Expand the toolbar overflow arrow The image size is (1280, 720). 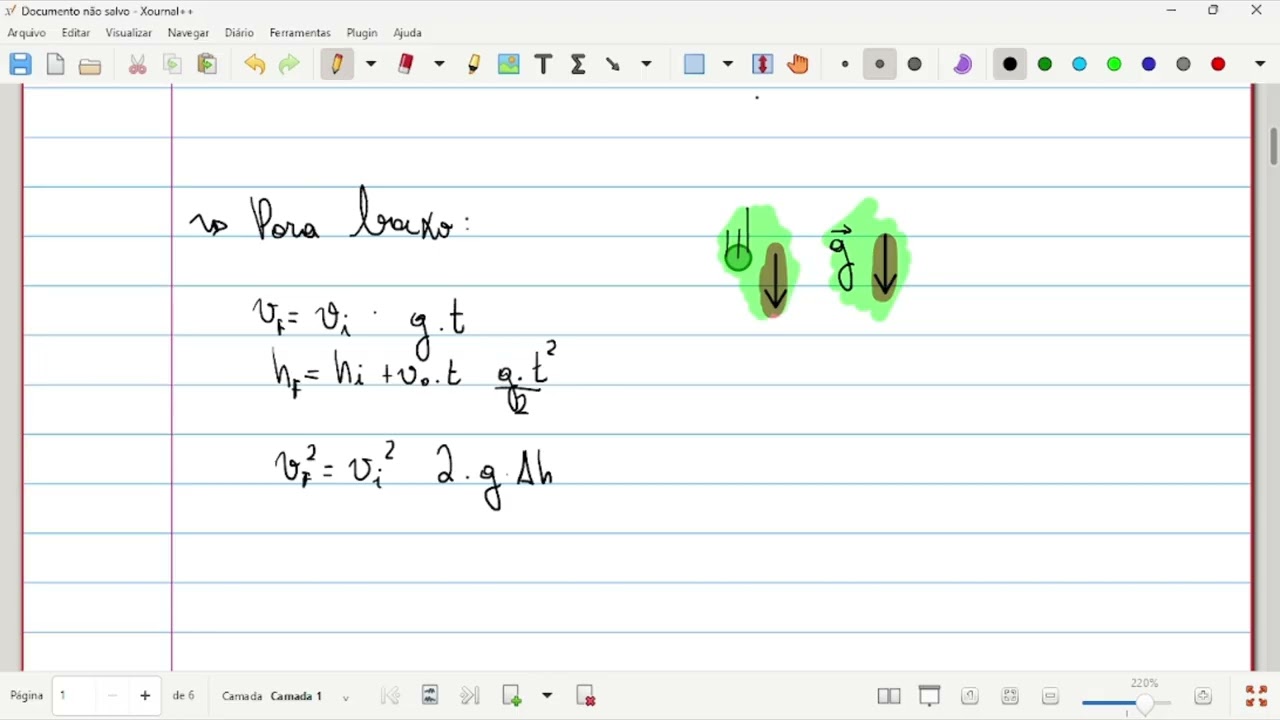(x=1260, y=64)
